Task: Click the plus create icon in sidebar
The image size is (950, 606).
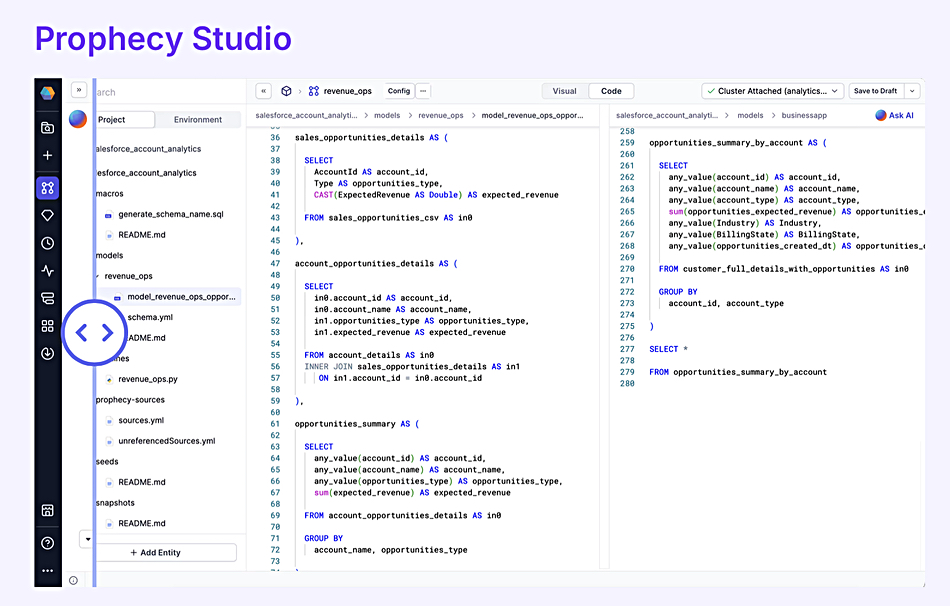Action: pyautogui.click(x=47, y=155)
